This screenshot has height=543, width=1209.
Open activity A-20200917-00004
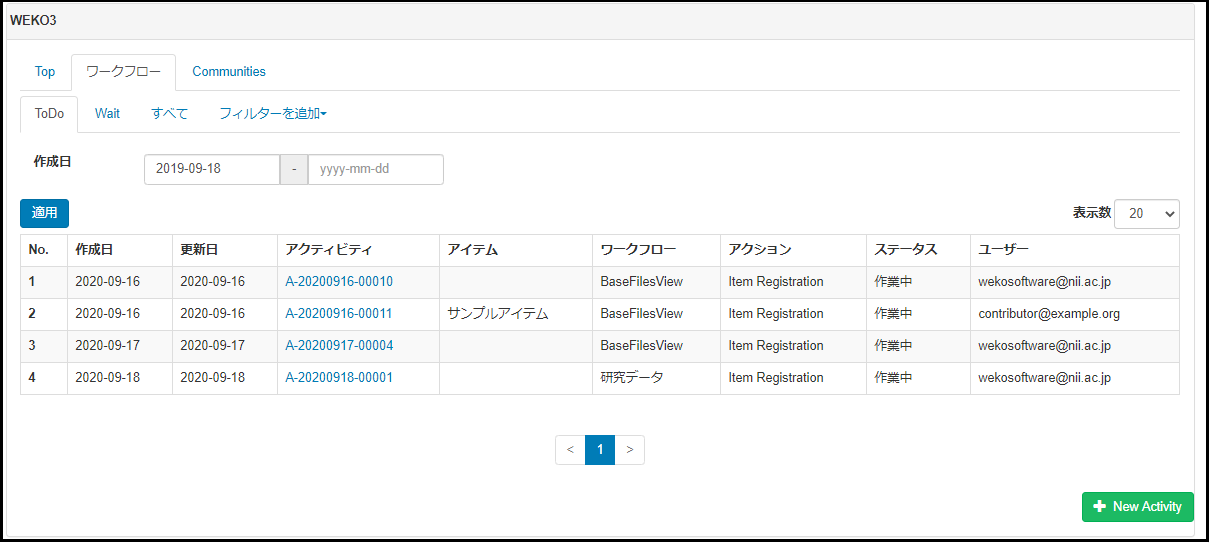coord(339,346)
